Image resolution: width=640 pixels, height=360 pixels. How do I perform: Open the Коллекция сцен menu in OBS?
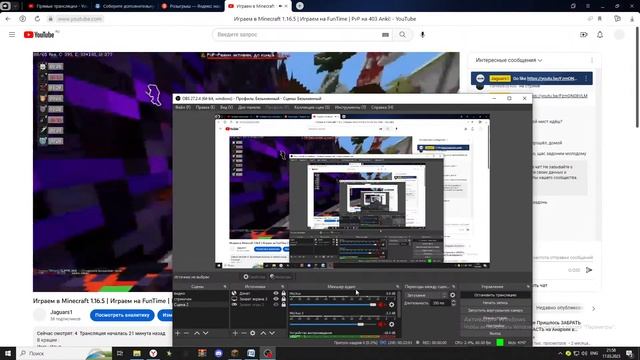coord(312,107)
